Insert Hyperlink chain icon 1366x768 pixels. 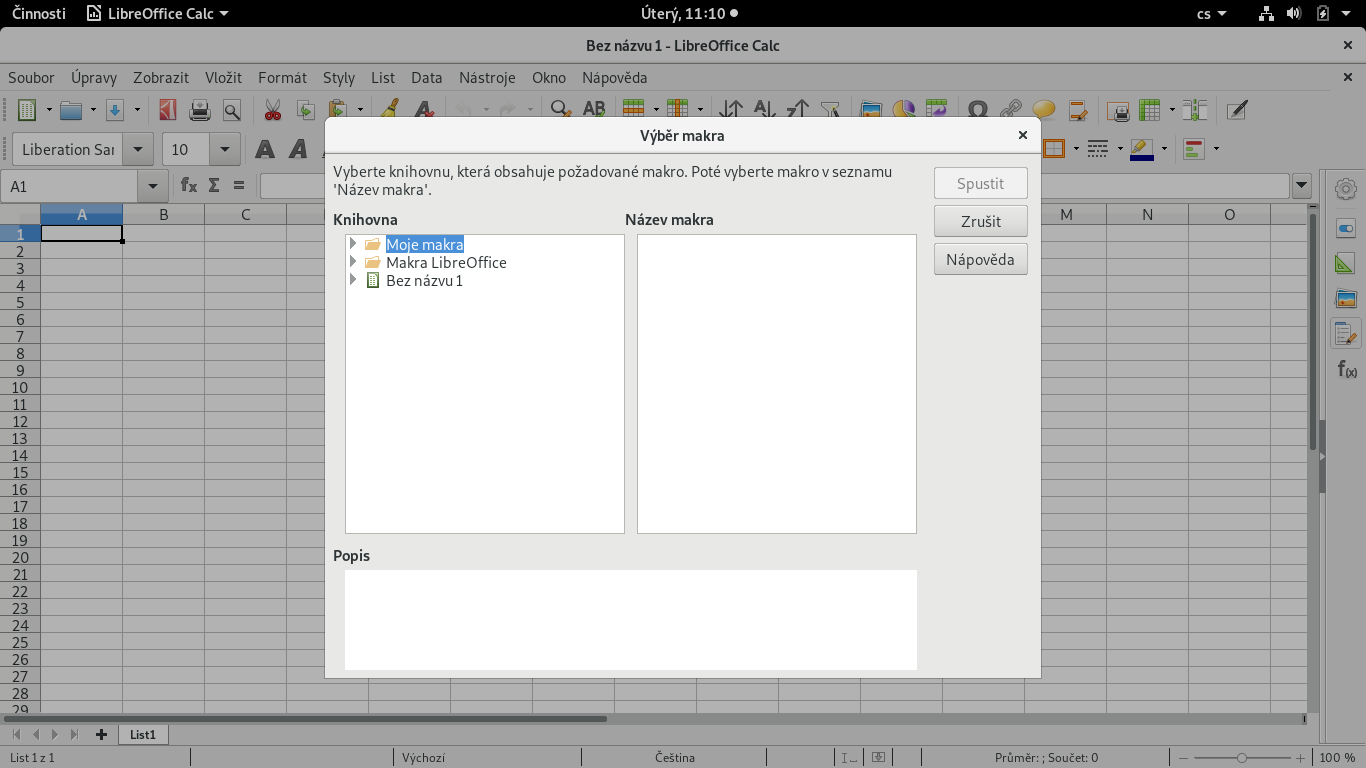[x=1011, y=110]
